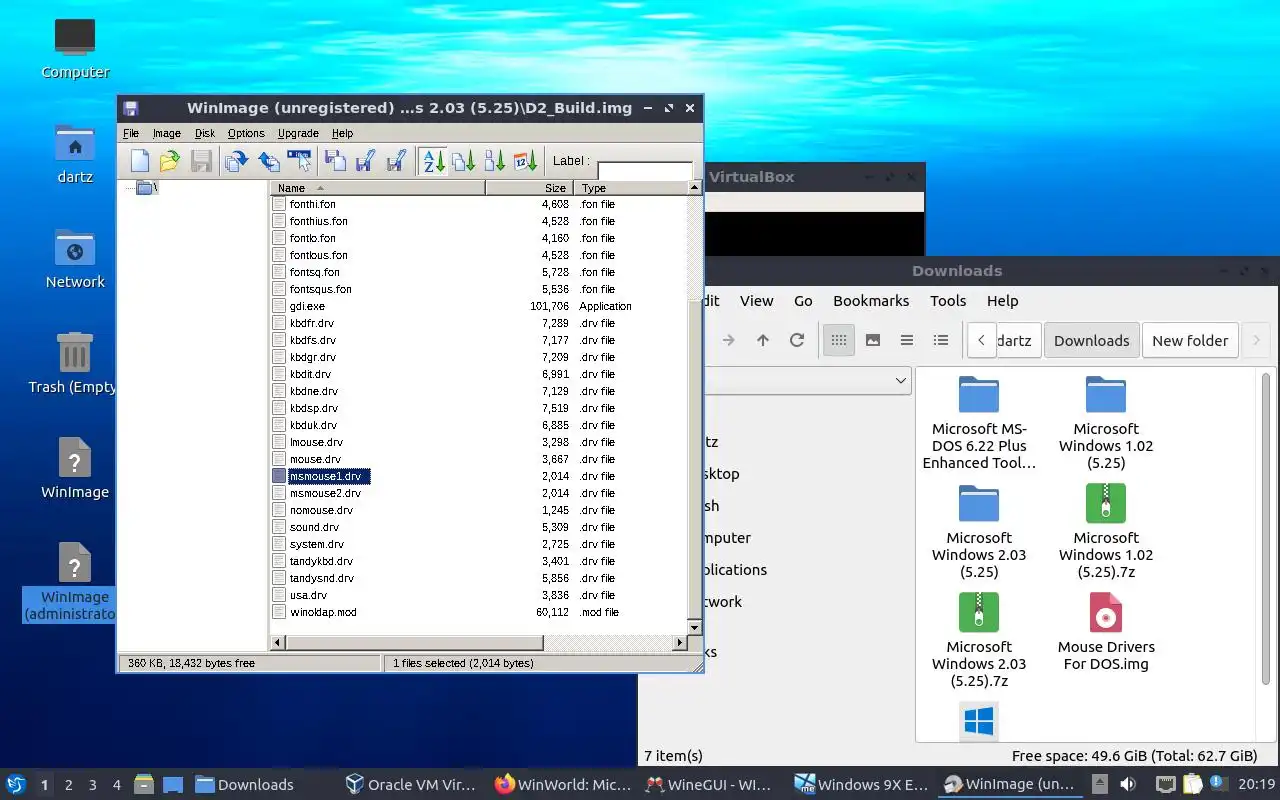Open the Tools menu in Downloads window
This screenshot has height=800, width=1280.
pos(948,300)
